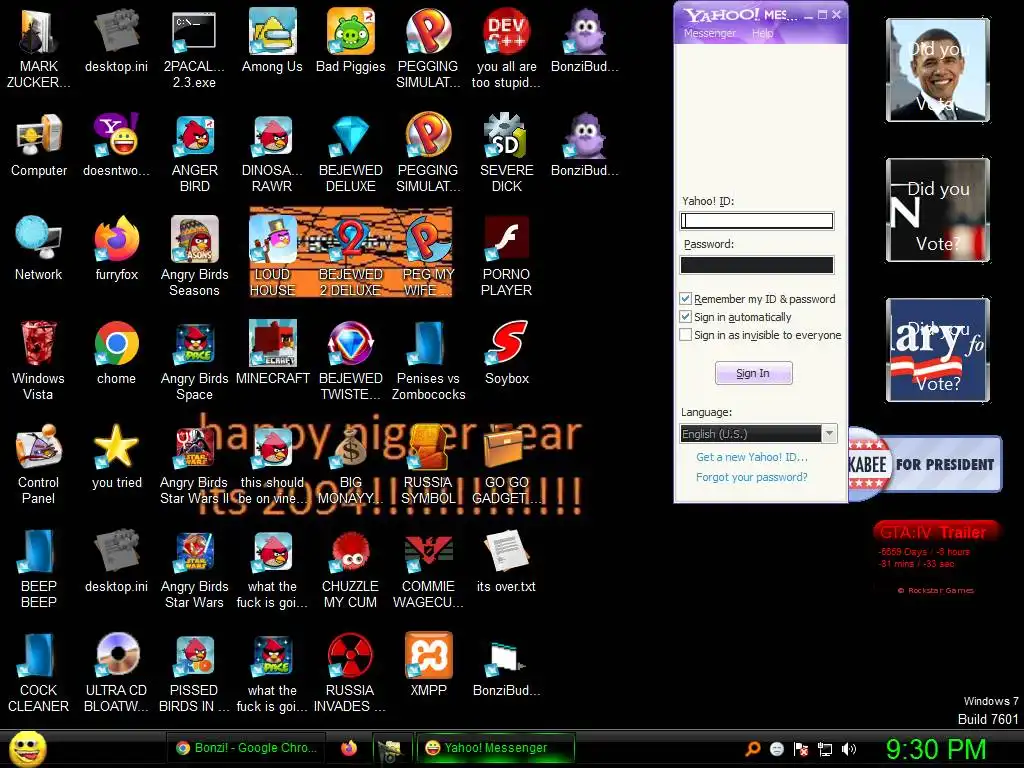Activate the Yahoo! Messenger taskbar button

pos(496,748)
